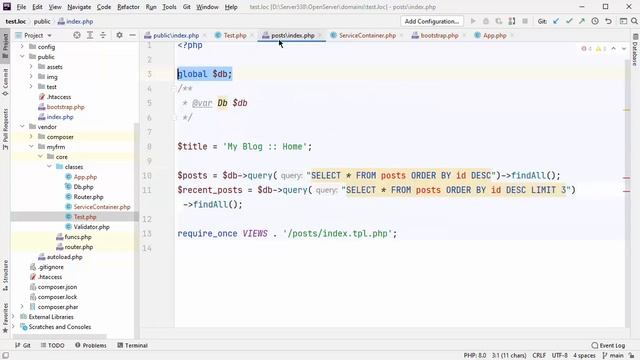Click Expand All icon in Project panel
Screen dimensions: 640x360
[x=90, y=36]
